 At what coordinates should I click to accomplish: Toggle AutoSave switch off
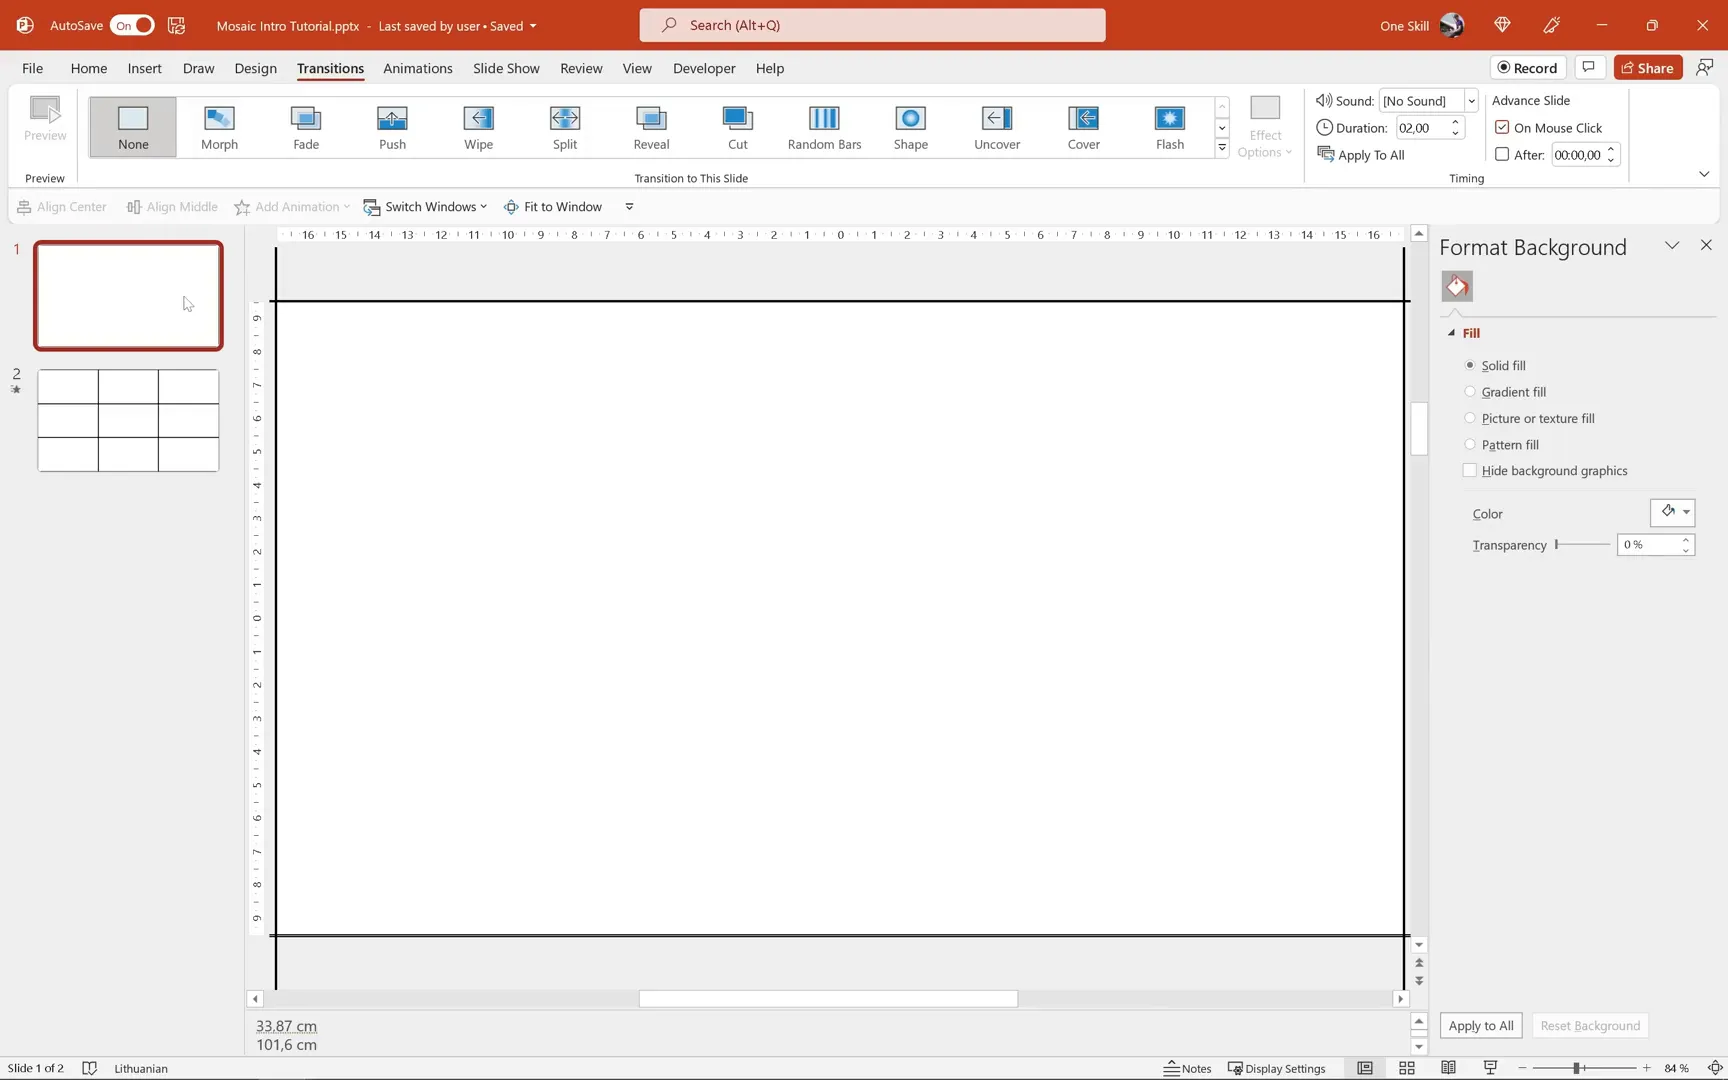132,25
